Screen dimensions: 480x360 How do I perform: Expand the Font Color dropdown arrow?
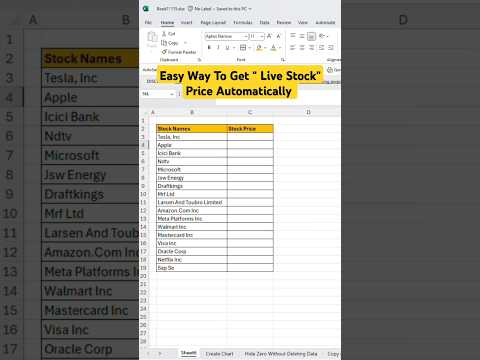(x=280, y=48)
